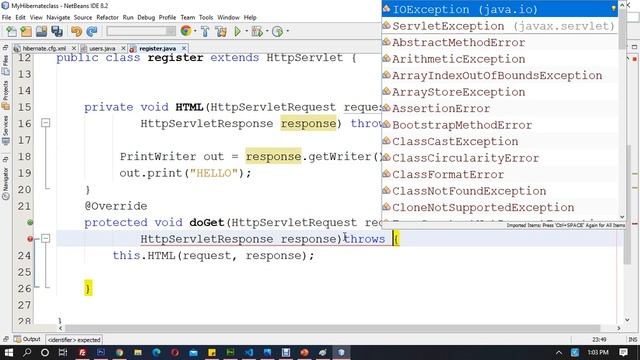Screen dimensions: 640x360
Task: Redo the last undone edit
Action: point(92,31)
